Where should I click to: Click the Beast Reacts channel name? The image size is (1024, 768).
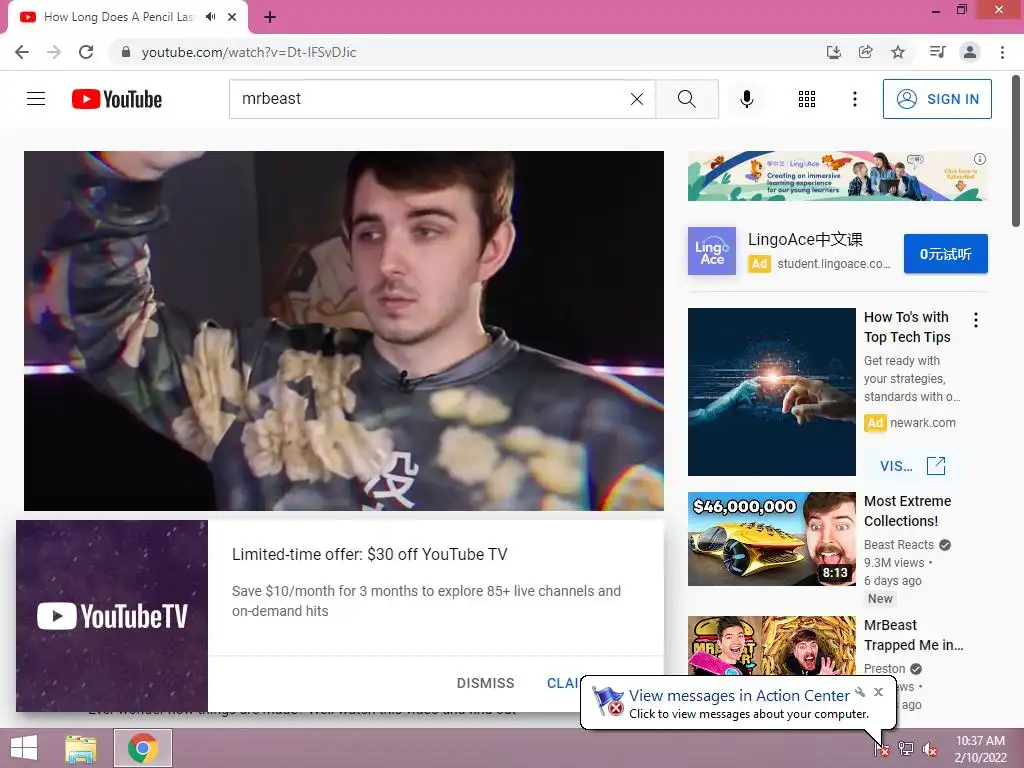899,545
